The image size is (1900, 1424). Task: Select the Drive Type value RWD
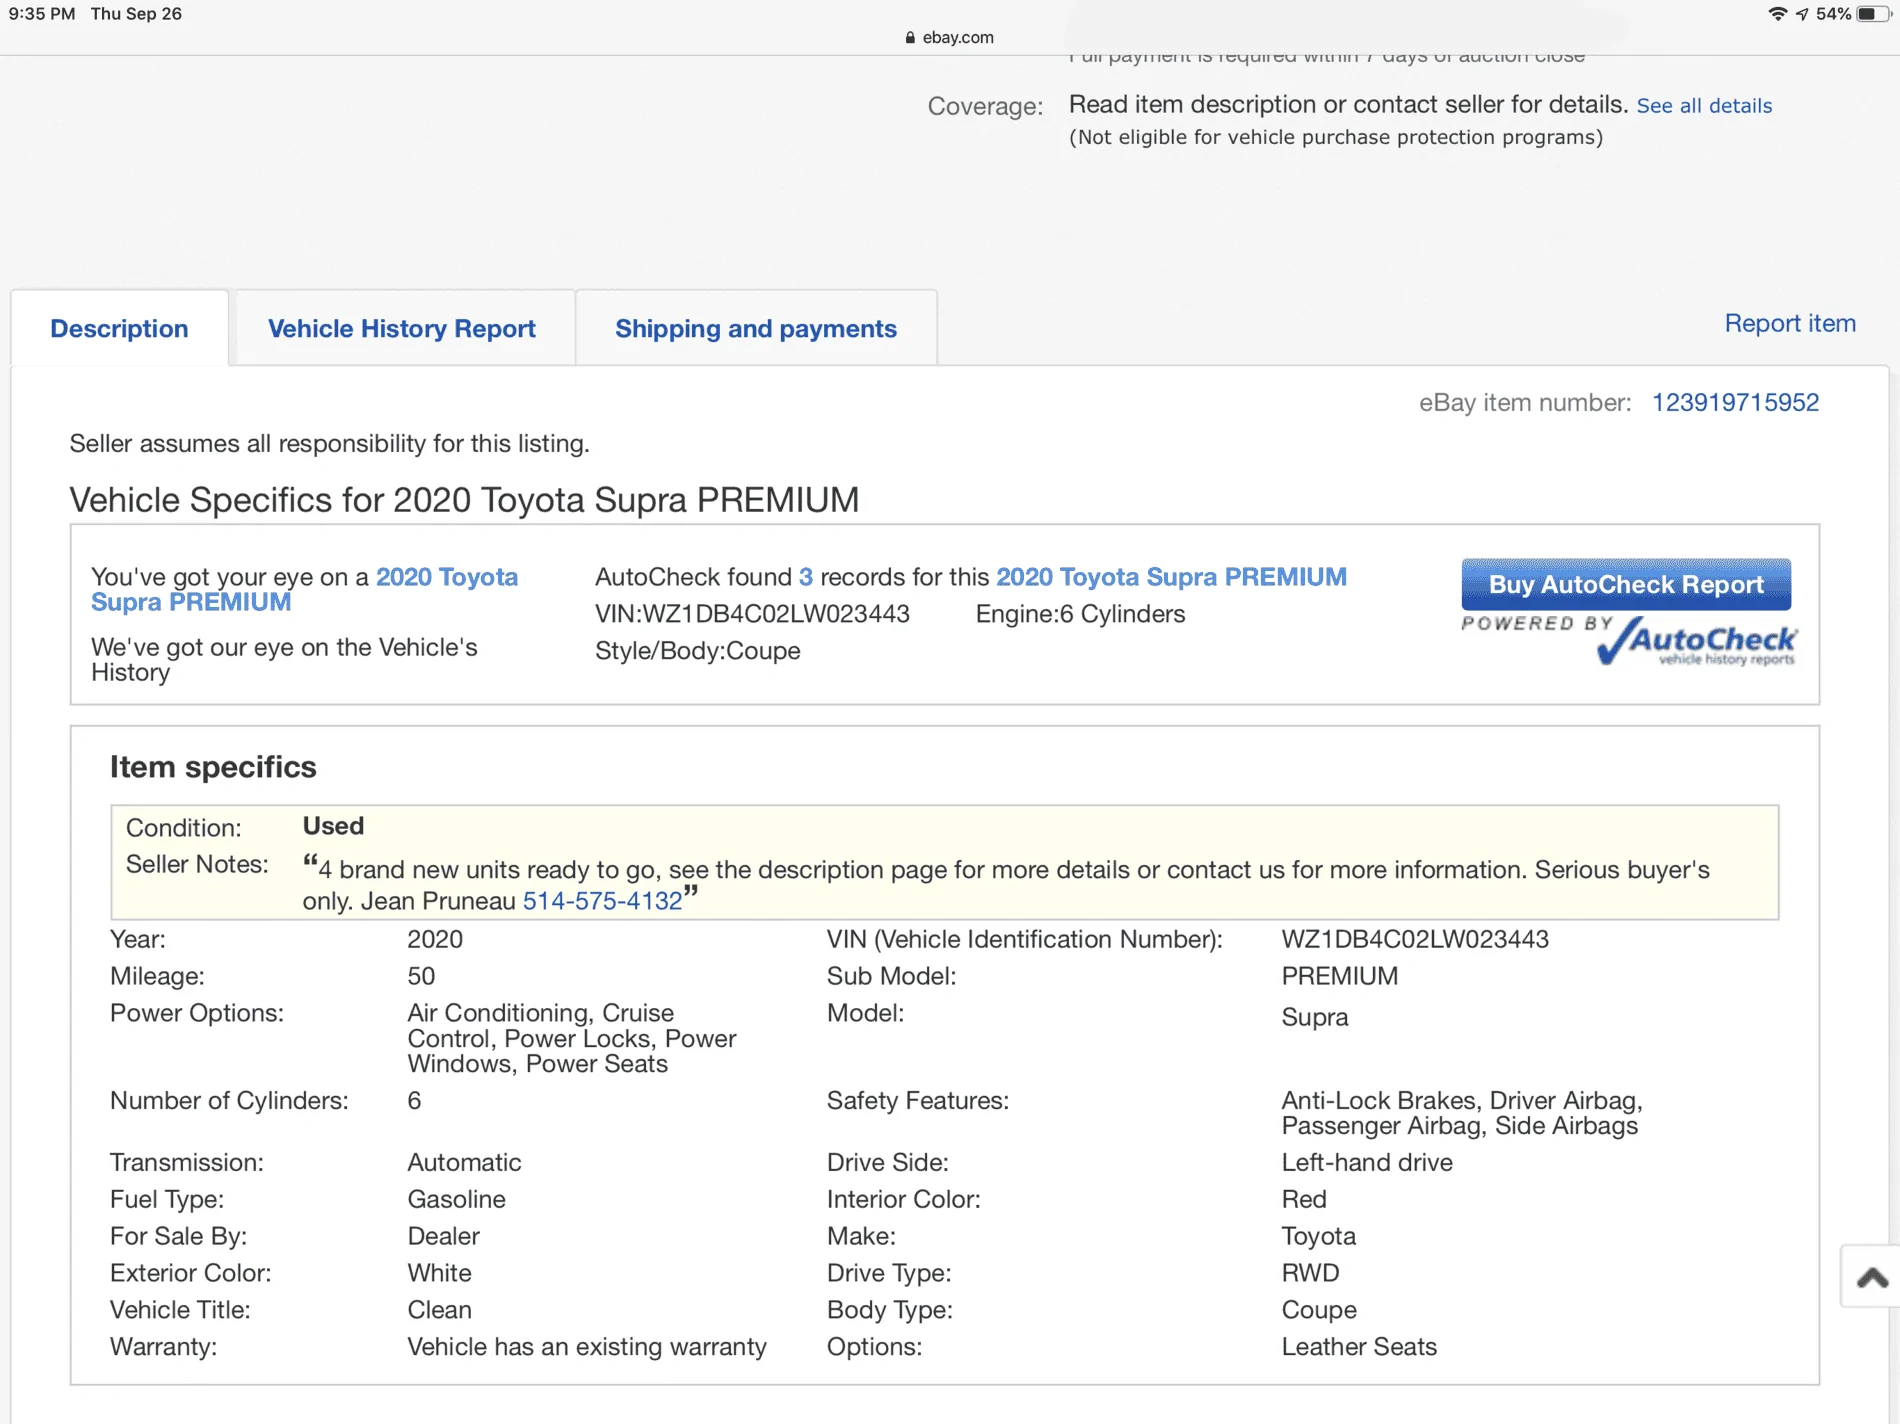(x=1310, y=1273)
